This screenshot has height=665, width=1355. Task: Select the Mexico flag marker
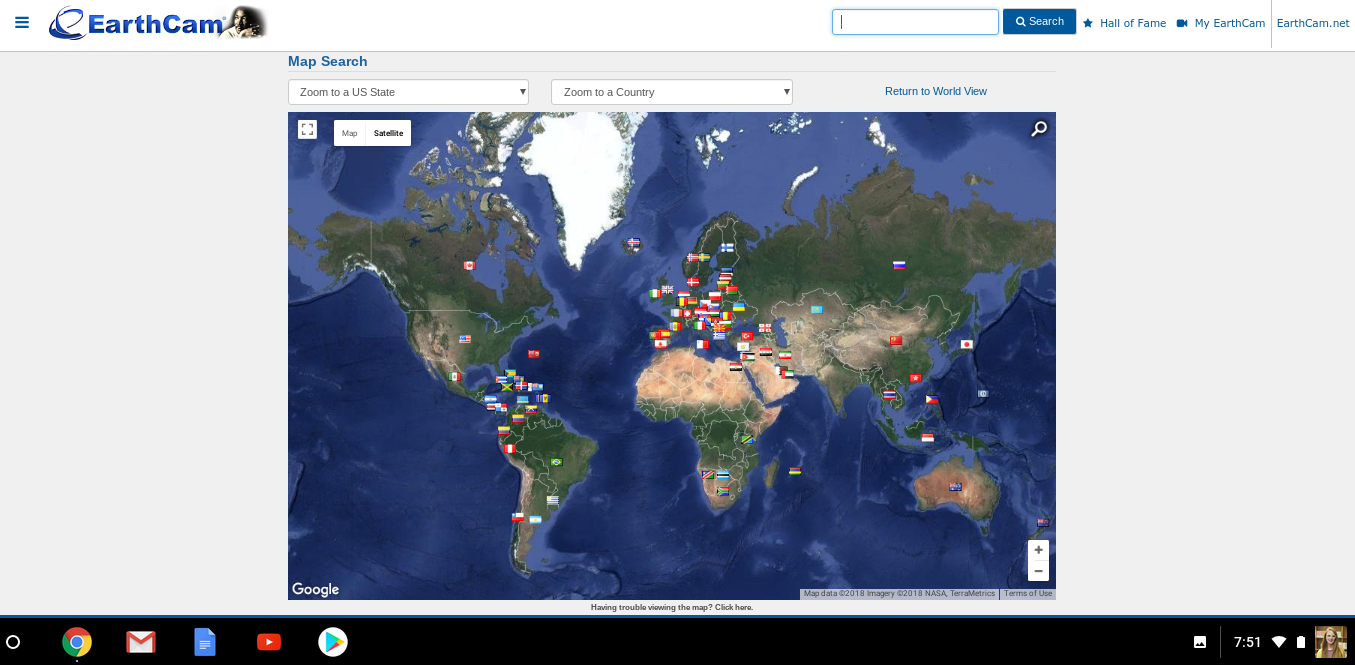click(x=455, y=376)
